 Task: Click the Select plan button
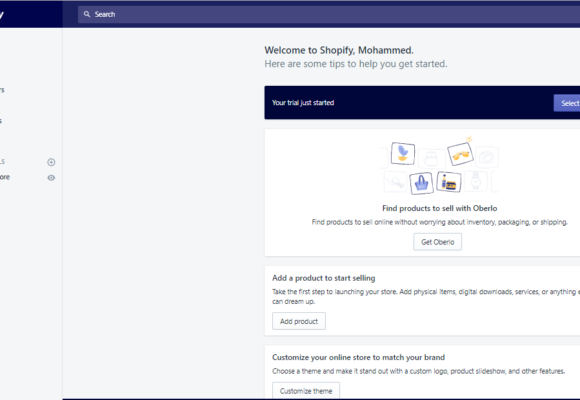point(567,103)
